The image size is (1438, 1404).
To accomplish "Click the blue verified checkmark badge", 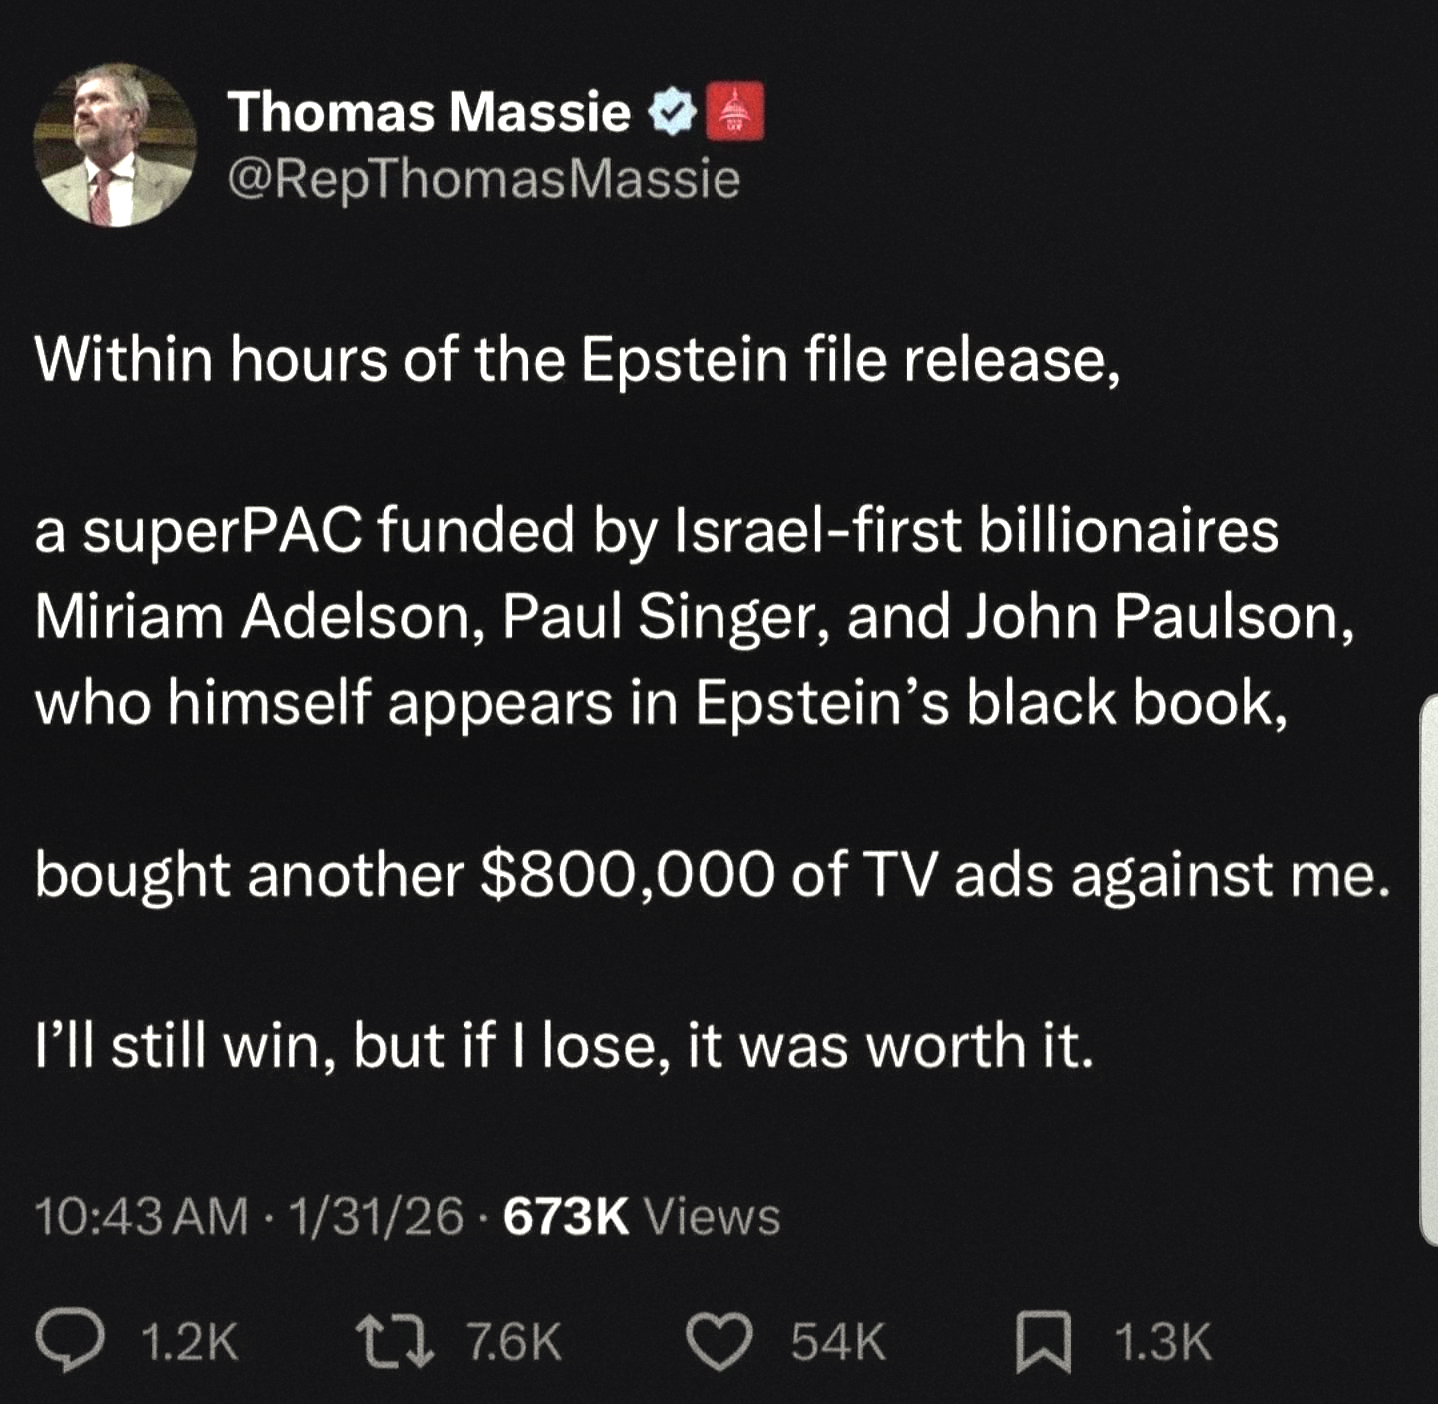I will [x=673, y=112].
